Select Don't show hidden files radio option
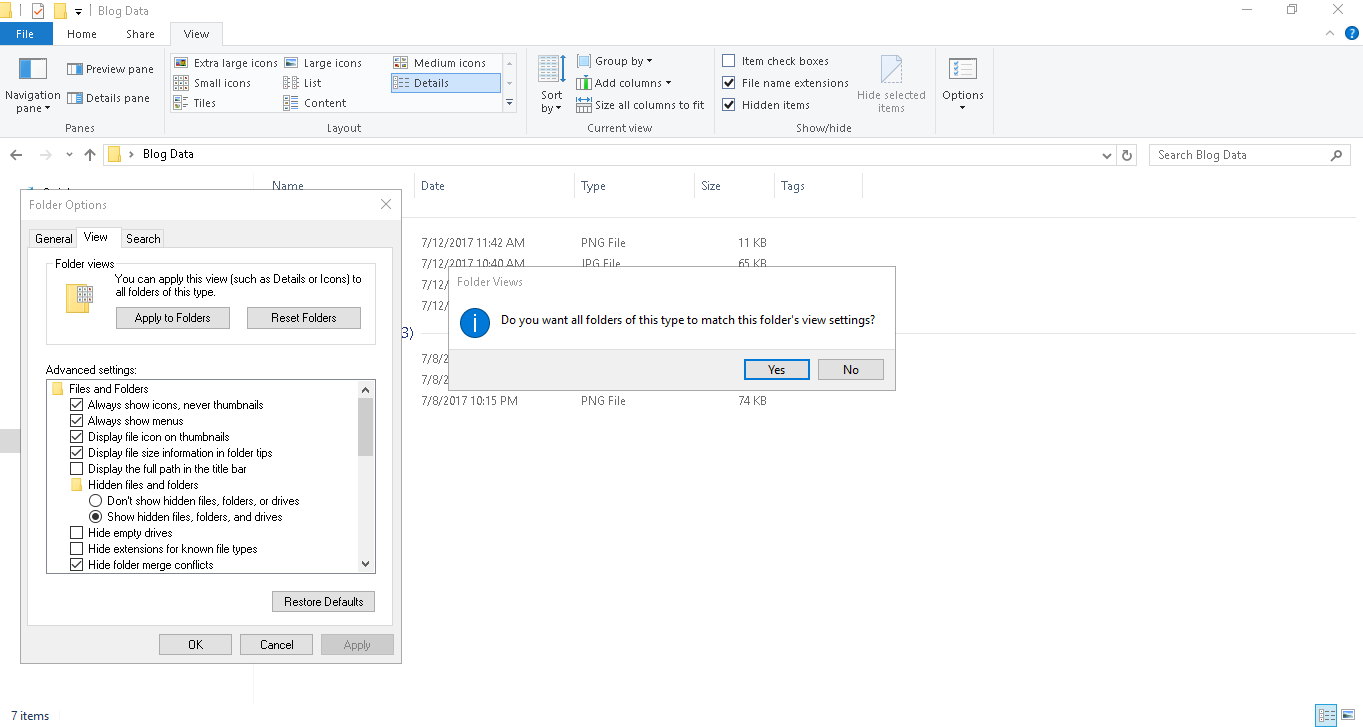 pos(96,501)
